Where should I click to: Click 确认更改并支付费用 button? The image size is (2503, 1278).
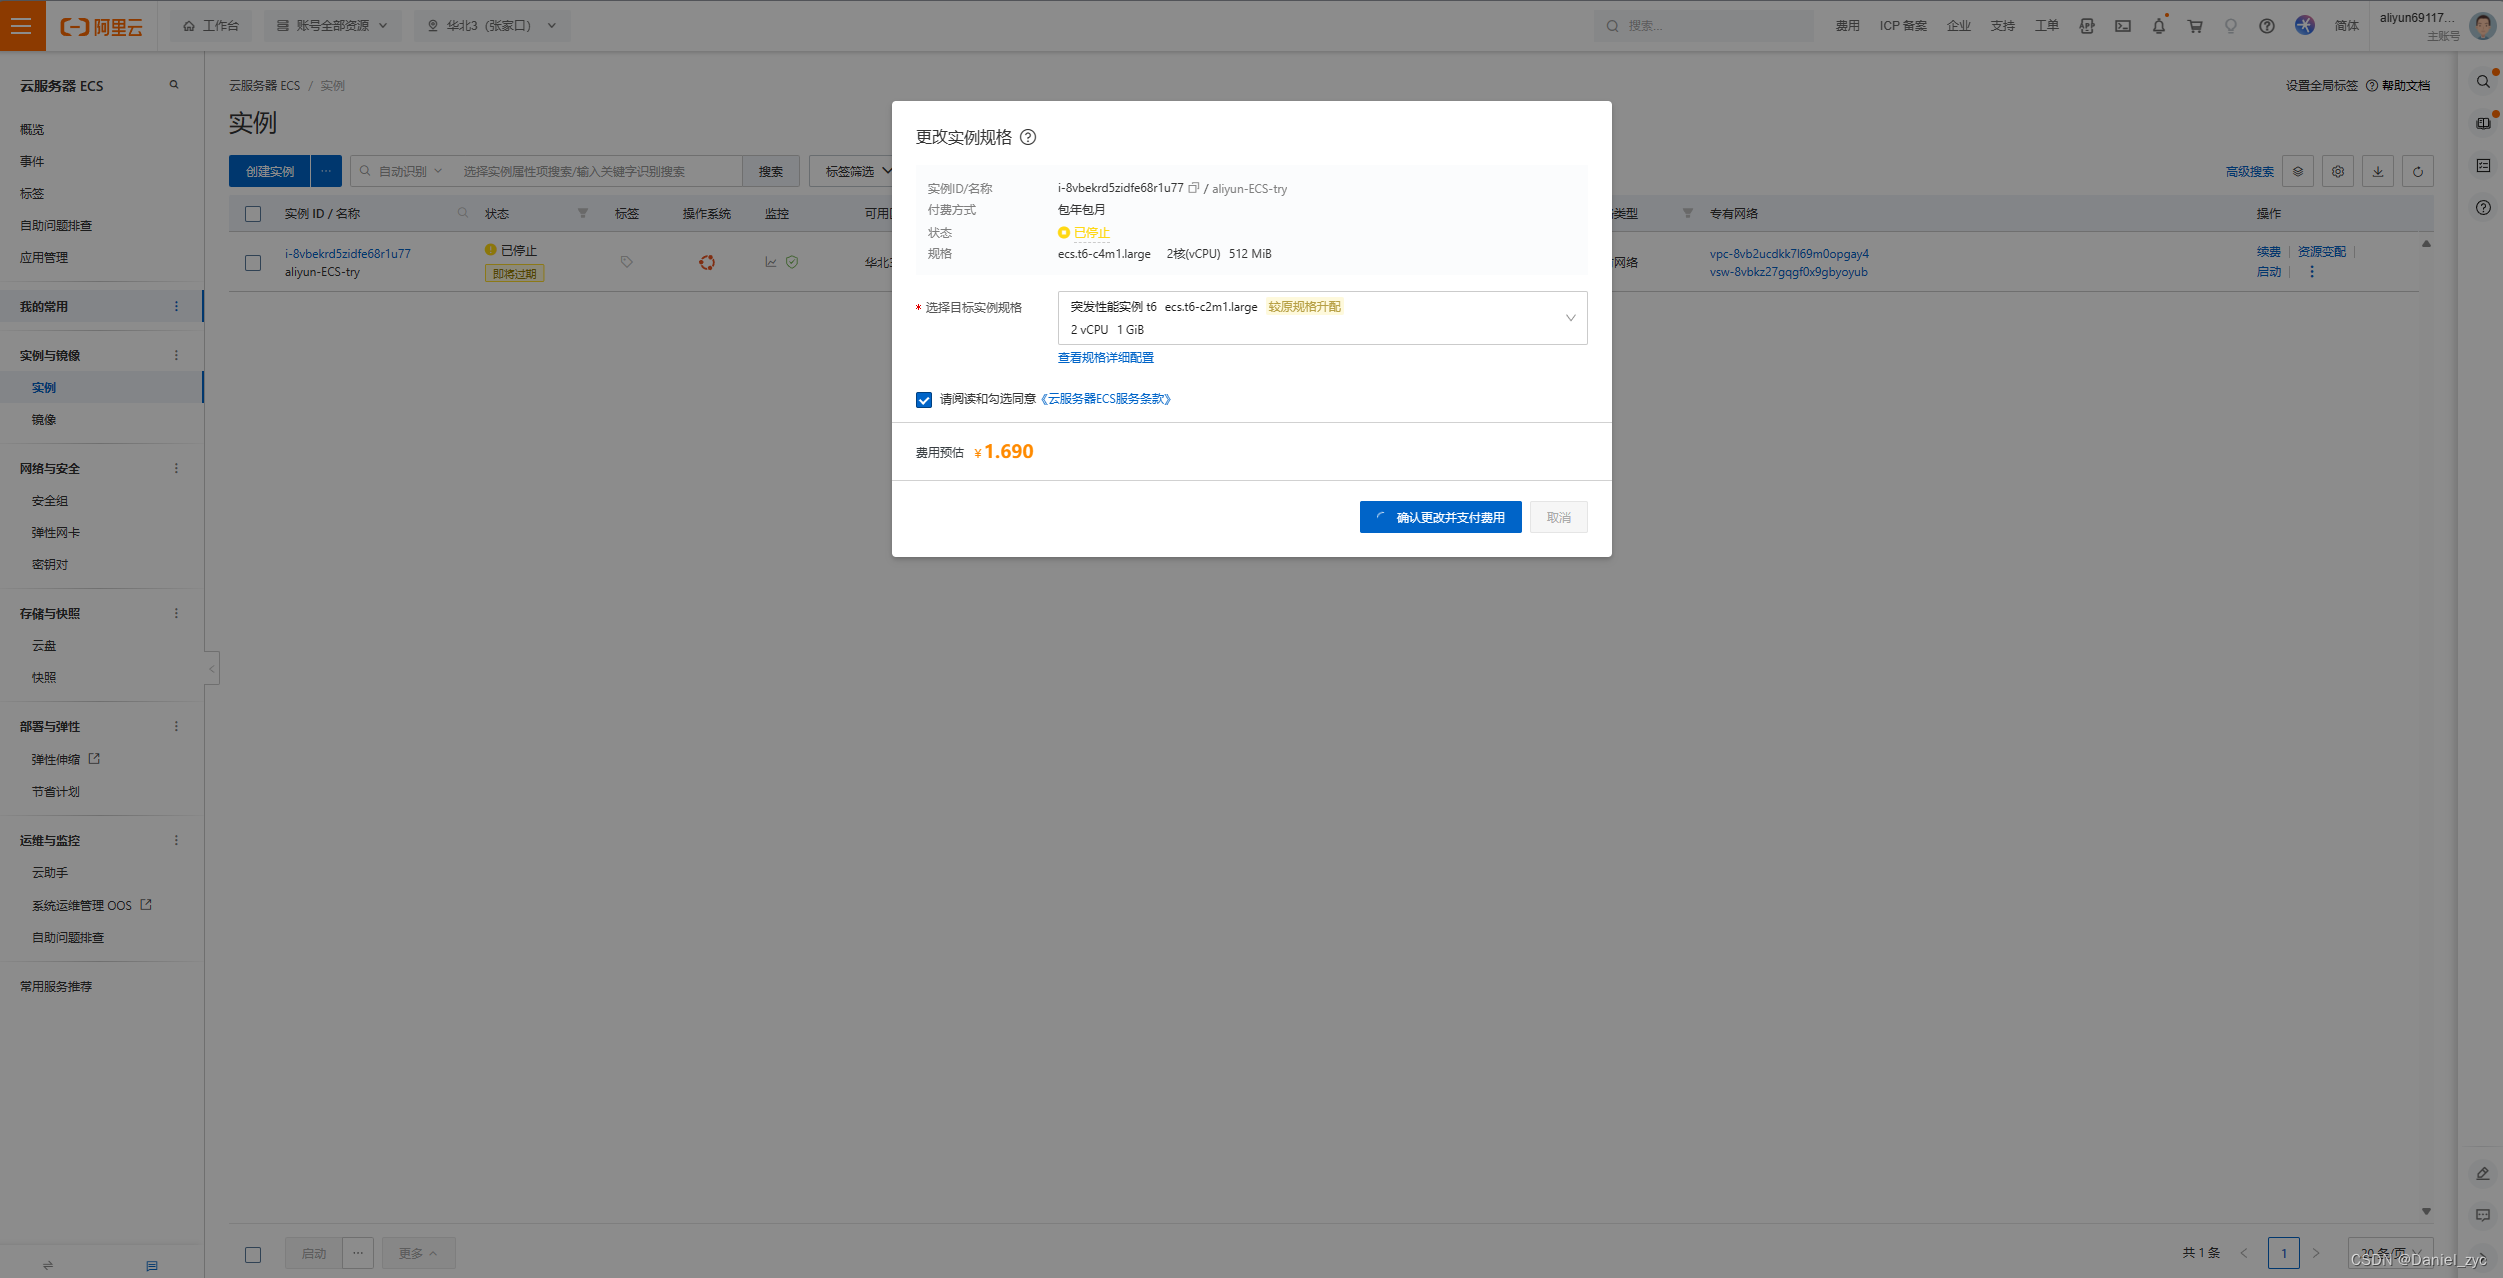[1440, 517]
